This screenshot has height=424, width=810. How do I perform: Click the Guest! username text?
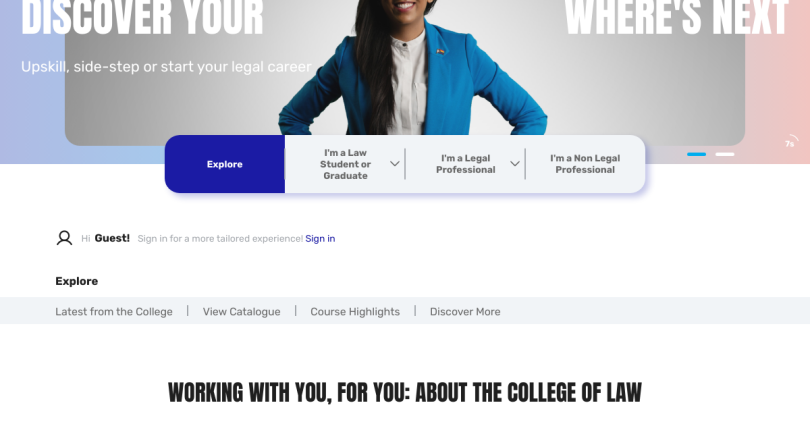pos(112,238)
